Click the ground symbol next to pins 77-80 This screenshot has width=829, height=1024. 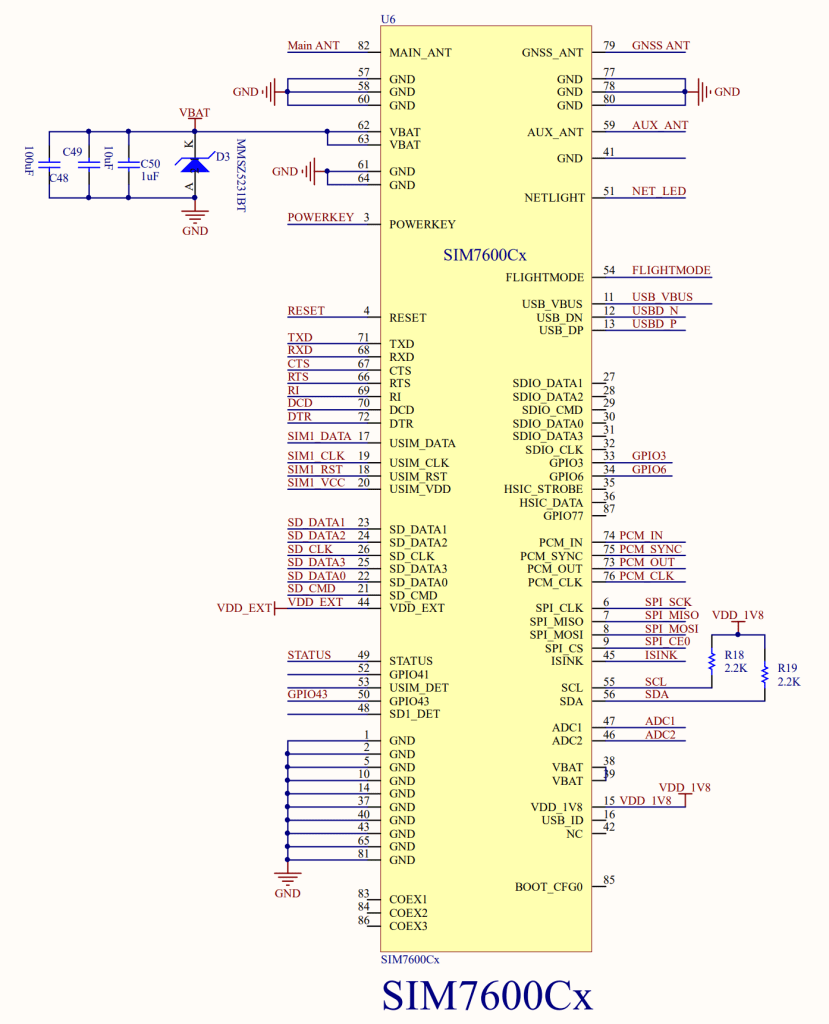[705, 92]
